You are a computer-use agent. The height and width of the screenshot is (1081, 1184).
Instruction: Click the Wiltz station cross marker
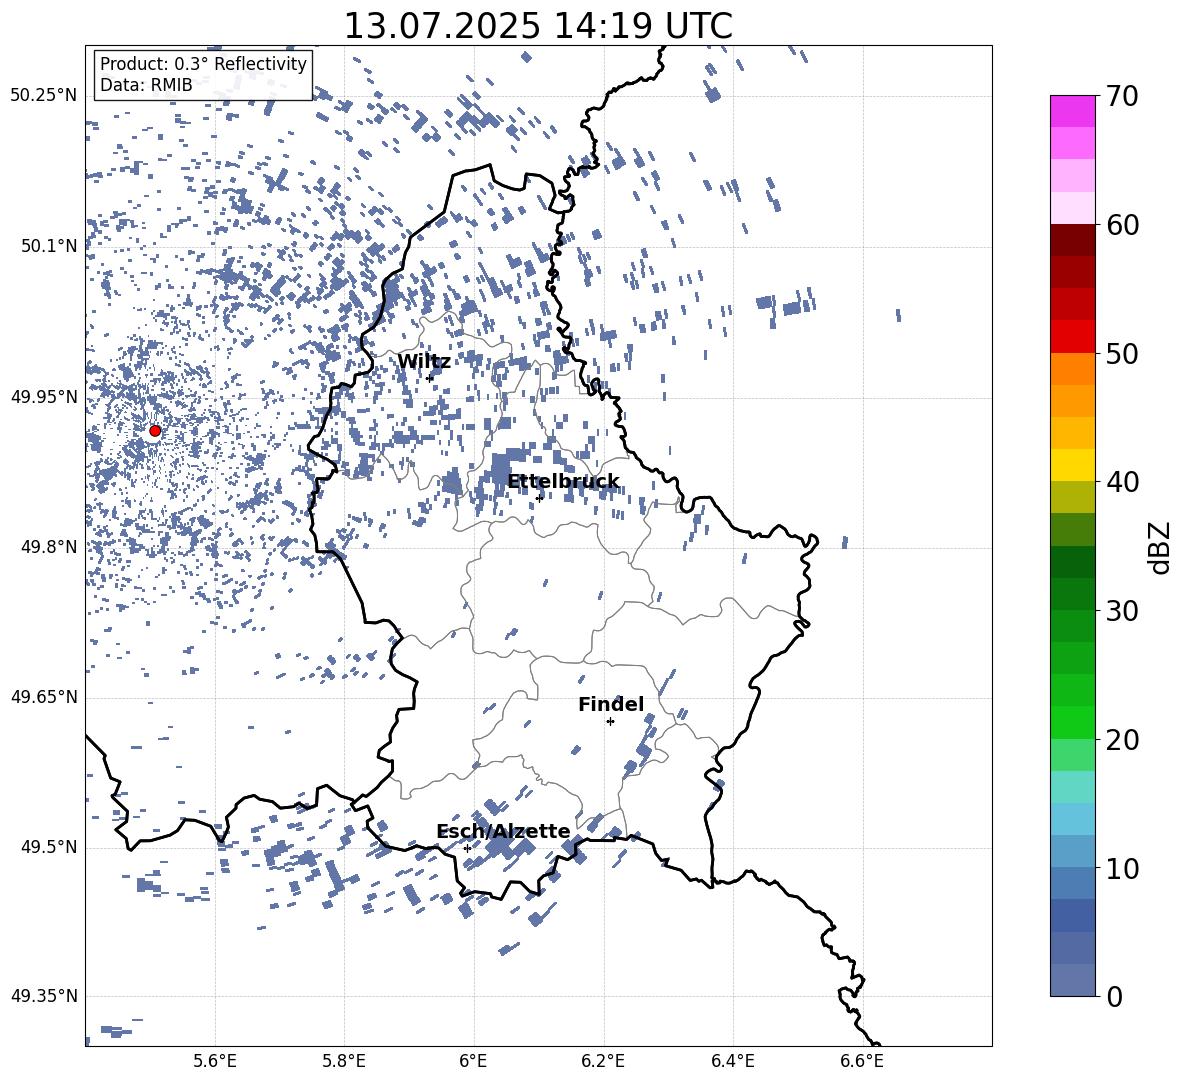pos(430,378)
